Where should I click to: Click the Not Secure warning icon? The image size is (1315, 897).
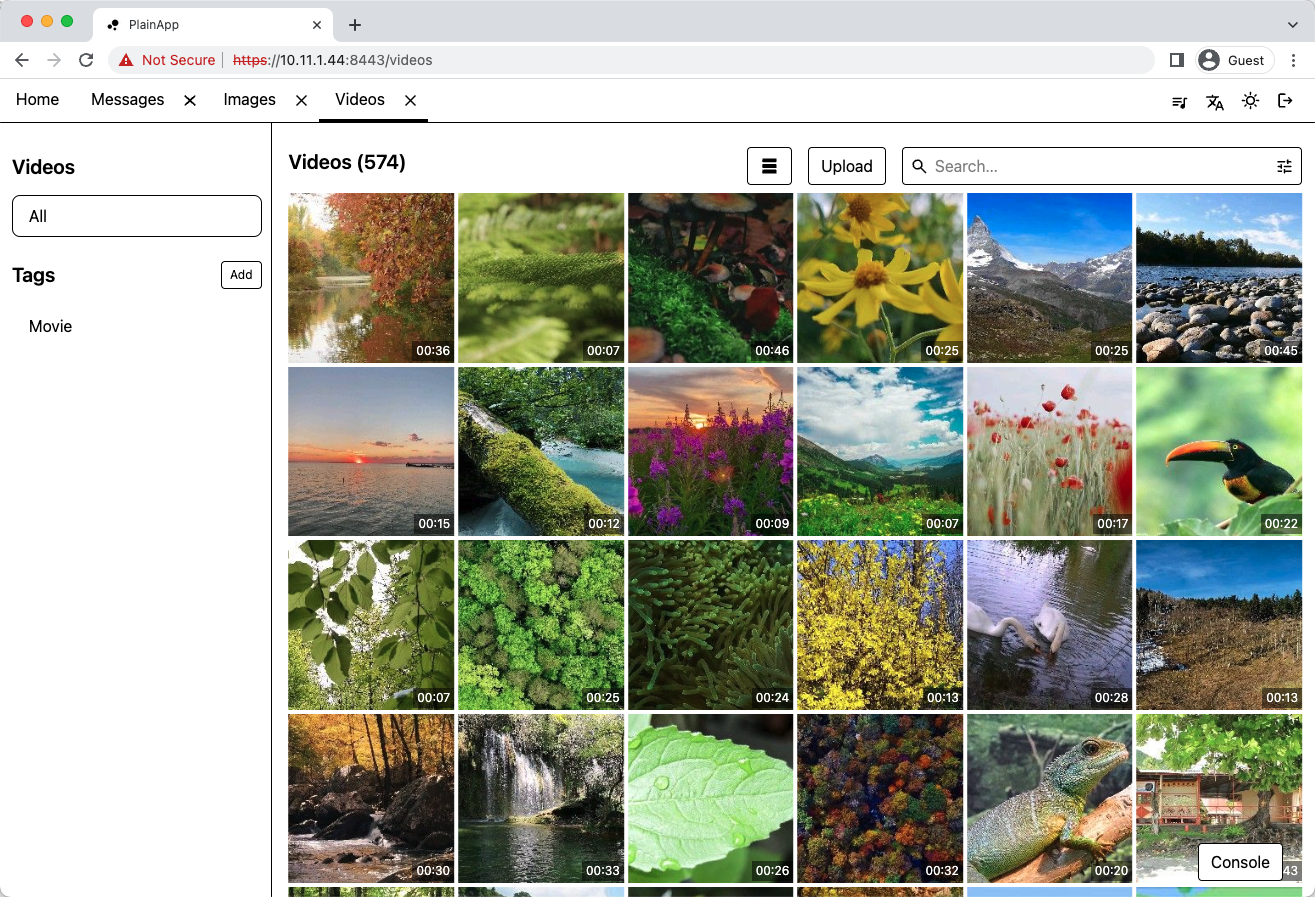[126, 60]
